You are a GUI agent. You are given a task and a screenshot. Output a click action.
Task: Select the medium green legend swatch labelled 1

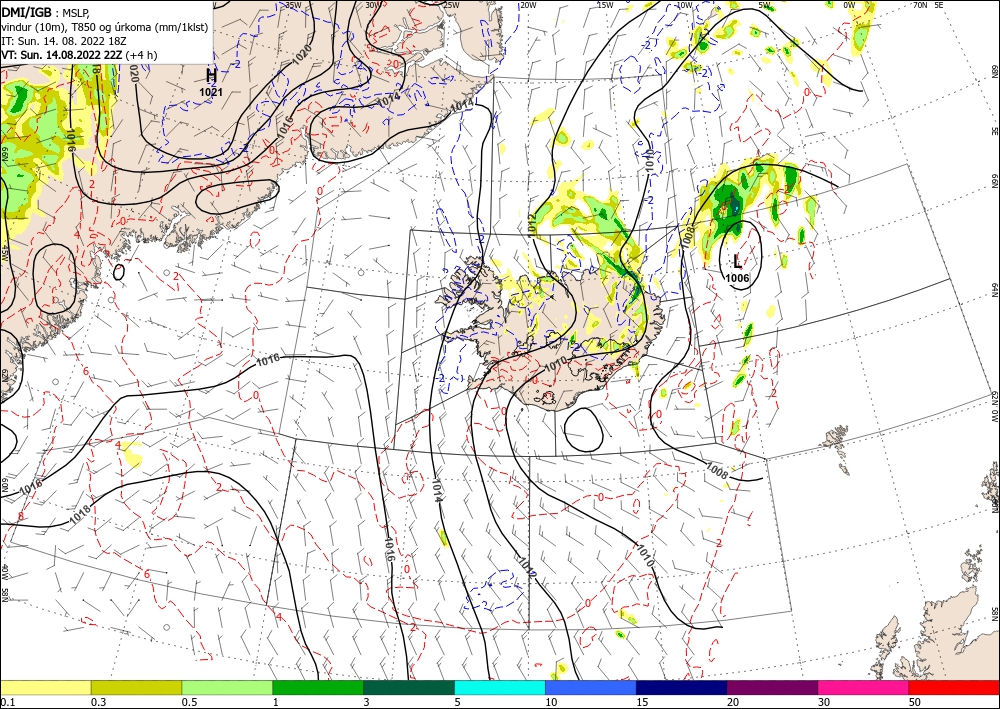click(x=318, y=687)
